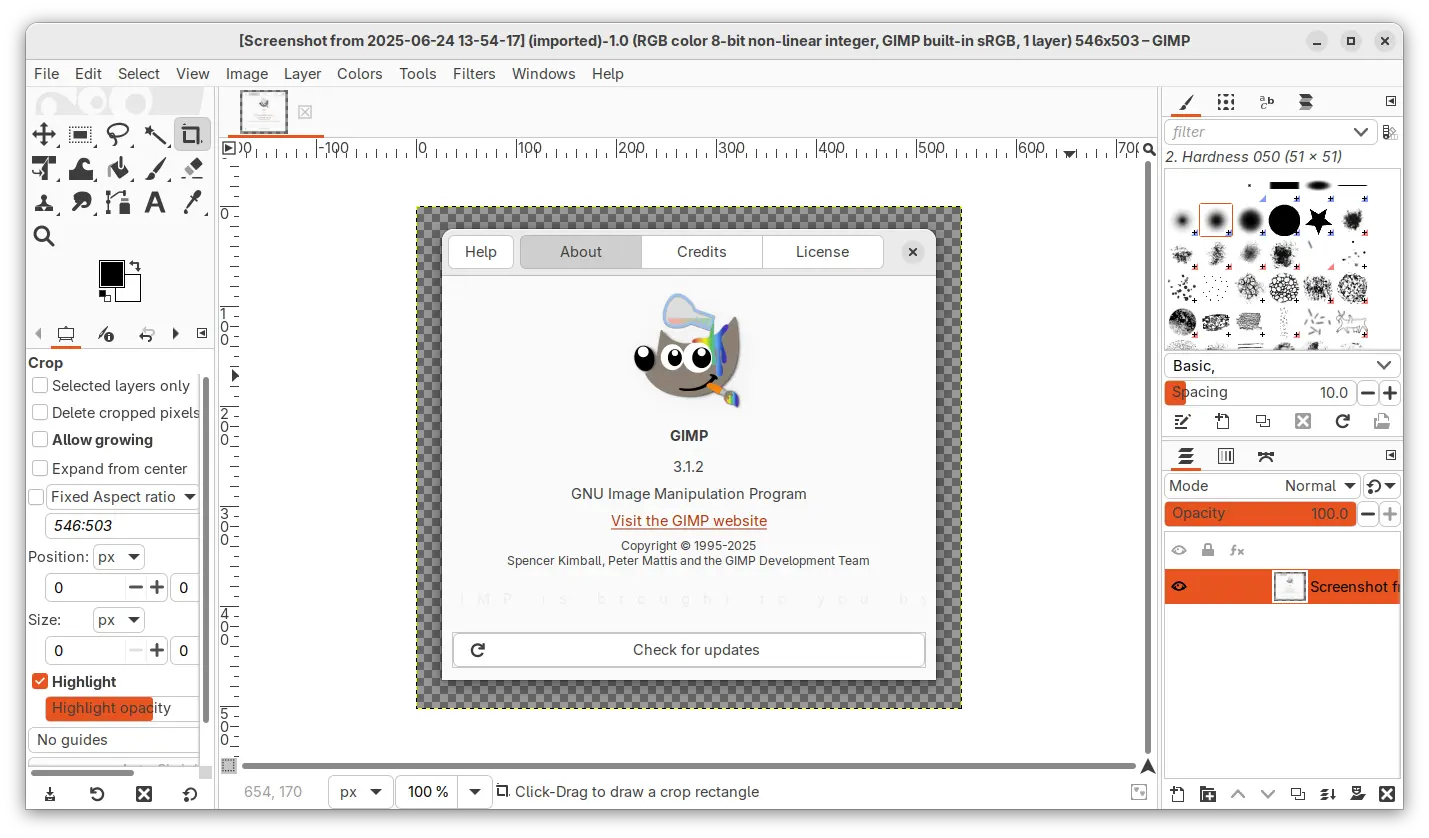The image size is (1429, 838).
Task: Switch to the Patterns tab in brushes dock
Action: click(1226, 102)
